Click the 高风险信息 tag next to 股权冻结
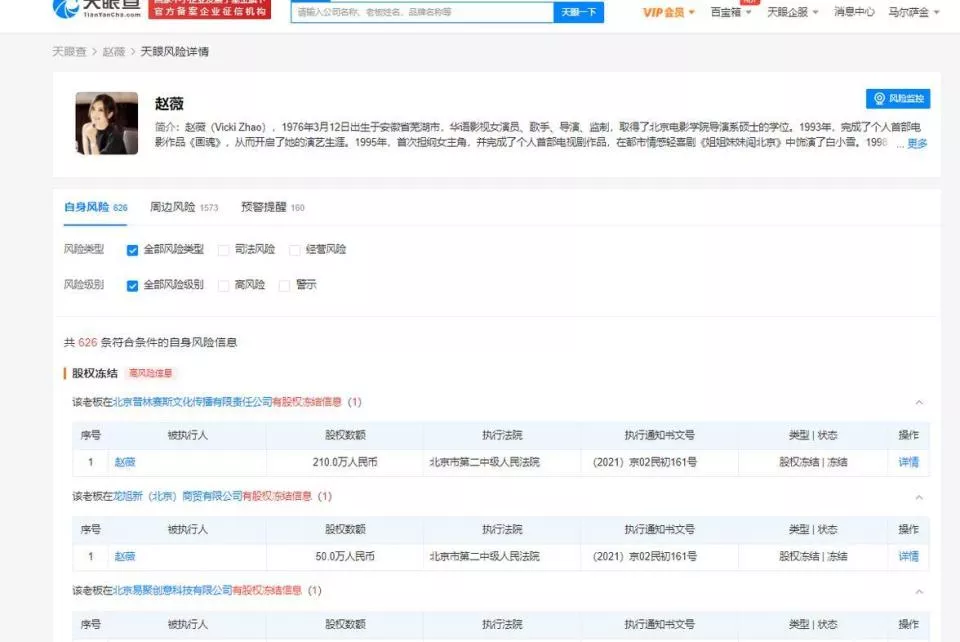The image size is (960, 642). pos(150,373)
